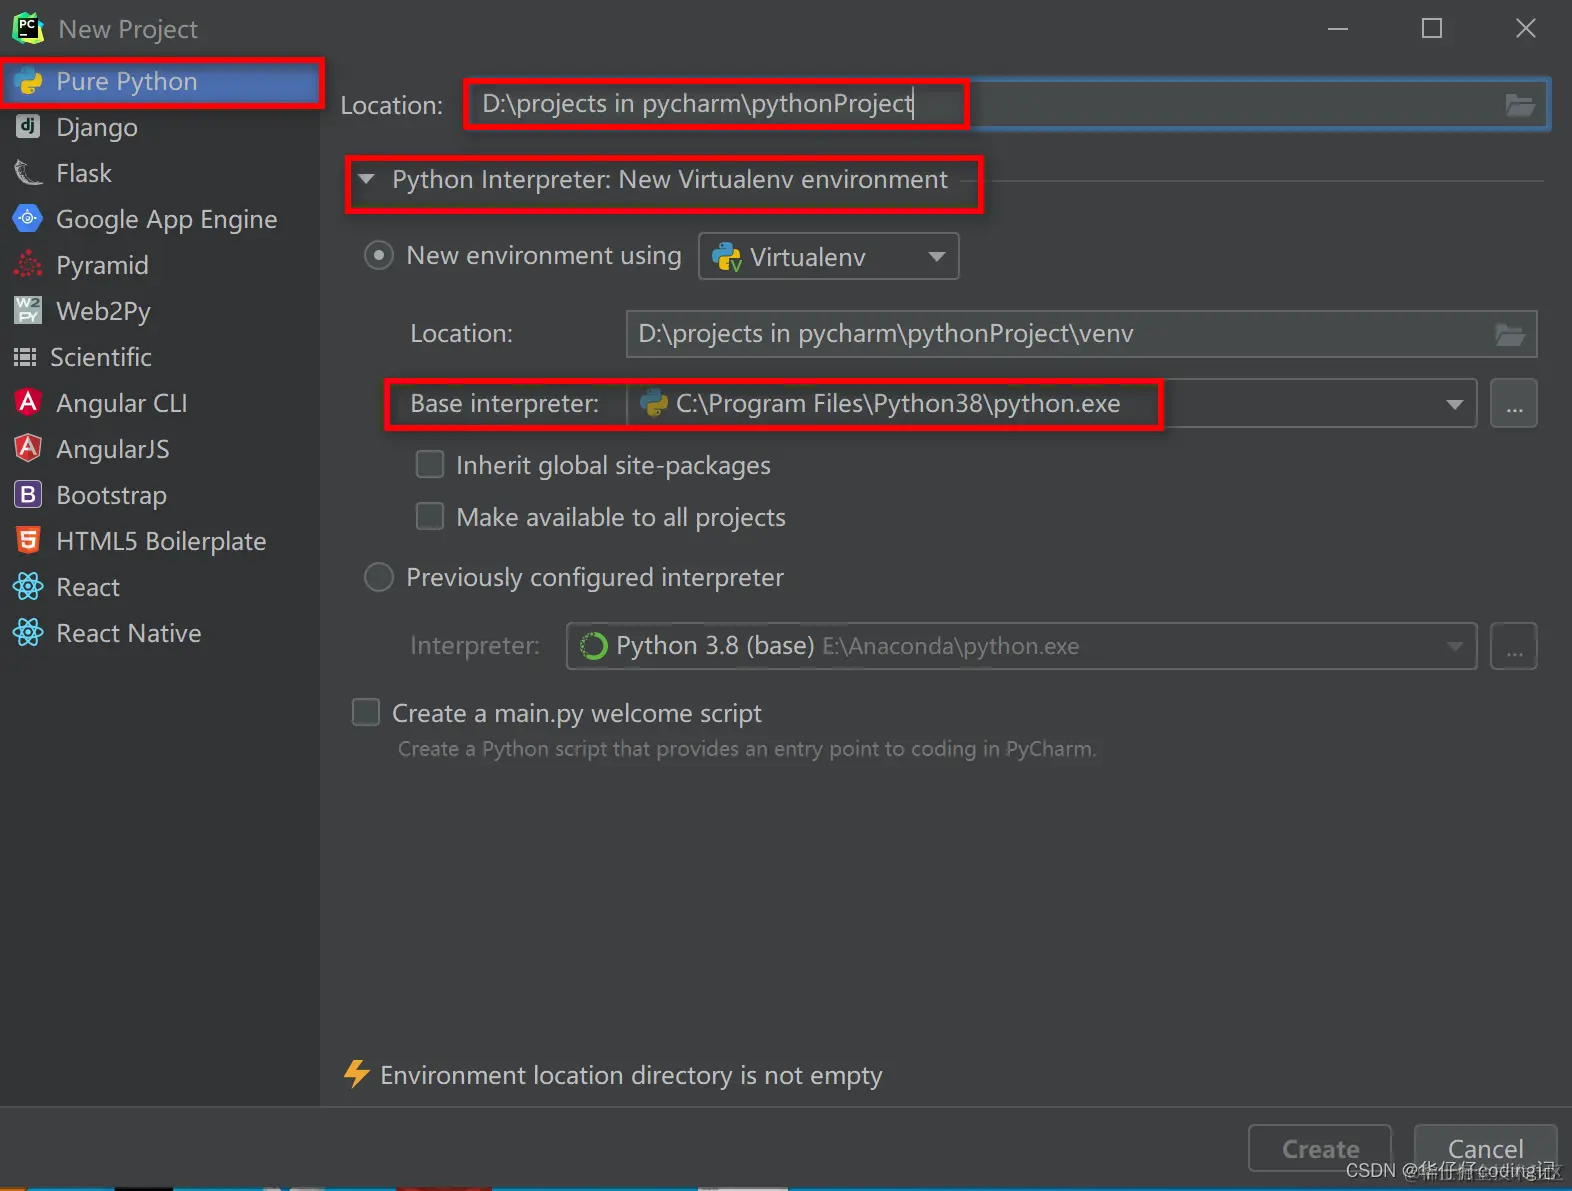Click the Web2Py icon
This screenshot has height=1191, width=1572.
[x=28, y=310]
